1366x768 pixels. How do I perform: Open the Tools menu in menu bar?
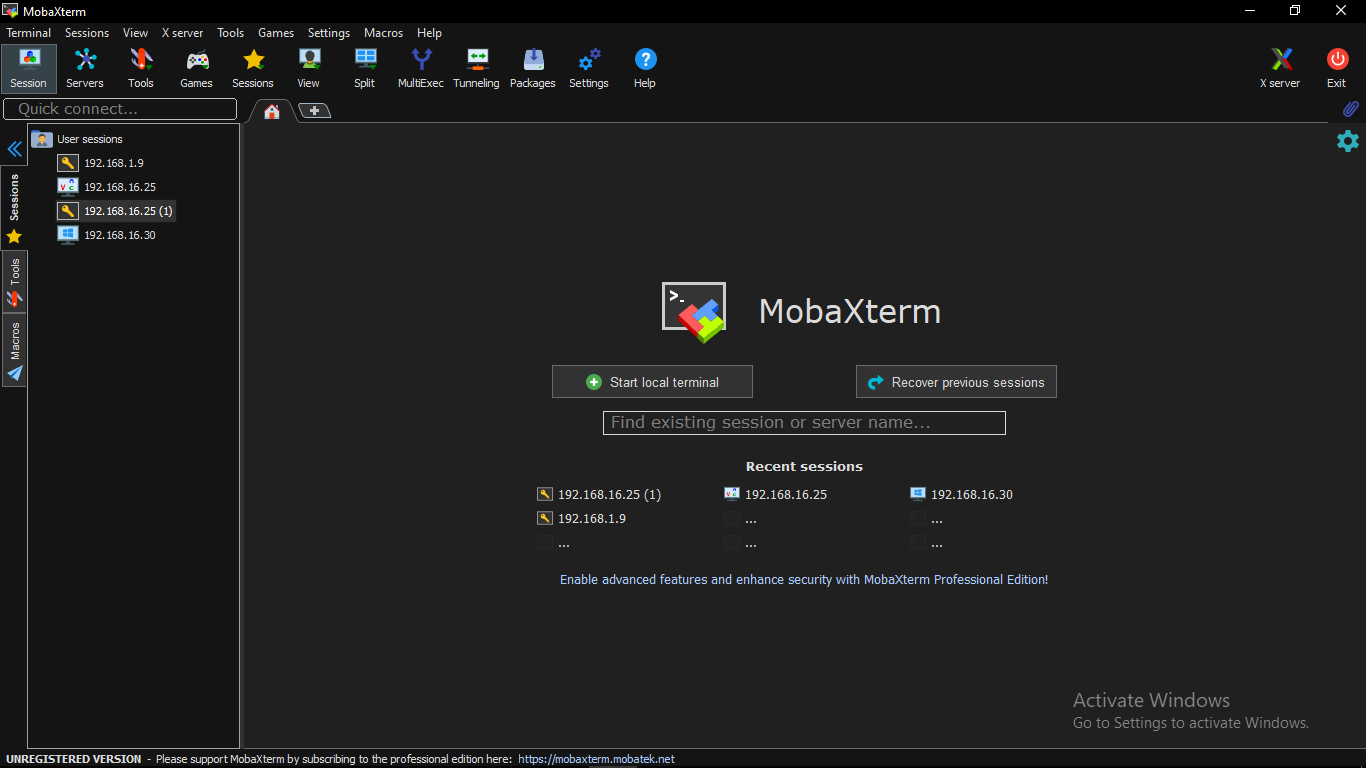tap(230, 33)
